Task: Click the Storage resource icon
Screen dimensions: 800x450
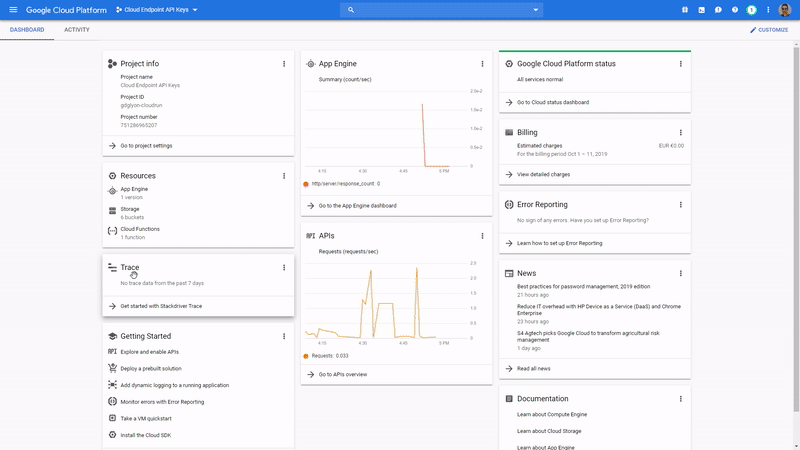Action: 112,211
